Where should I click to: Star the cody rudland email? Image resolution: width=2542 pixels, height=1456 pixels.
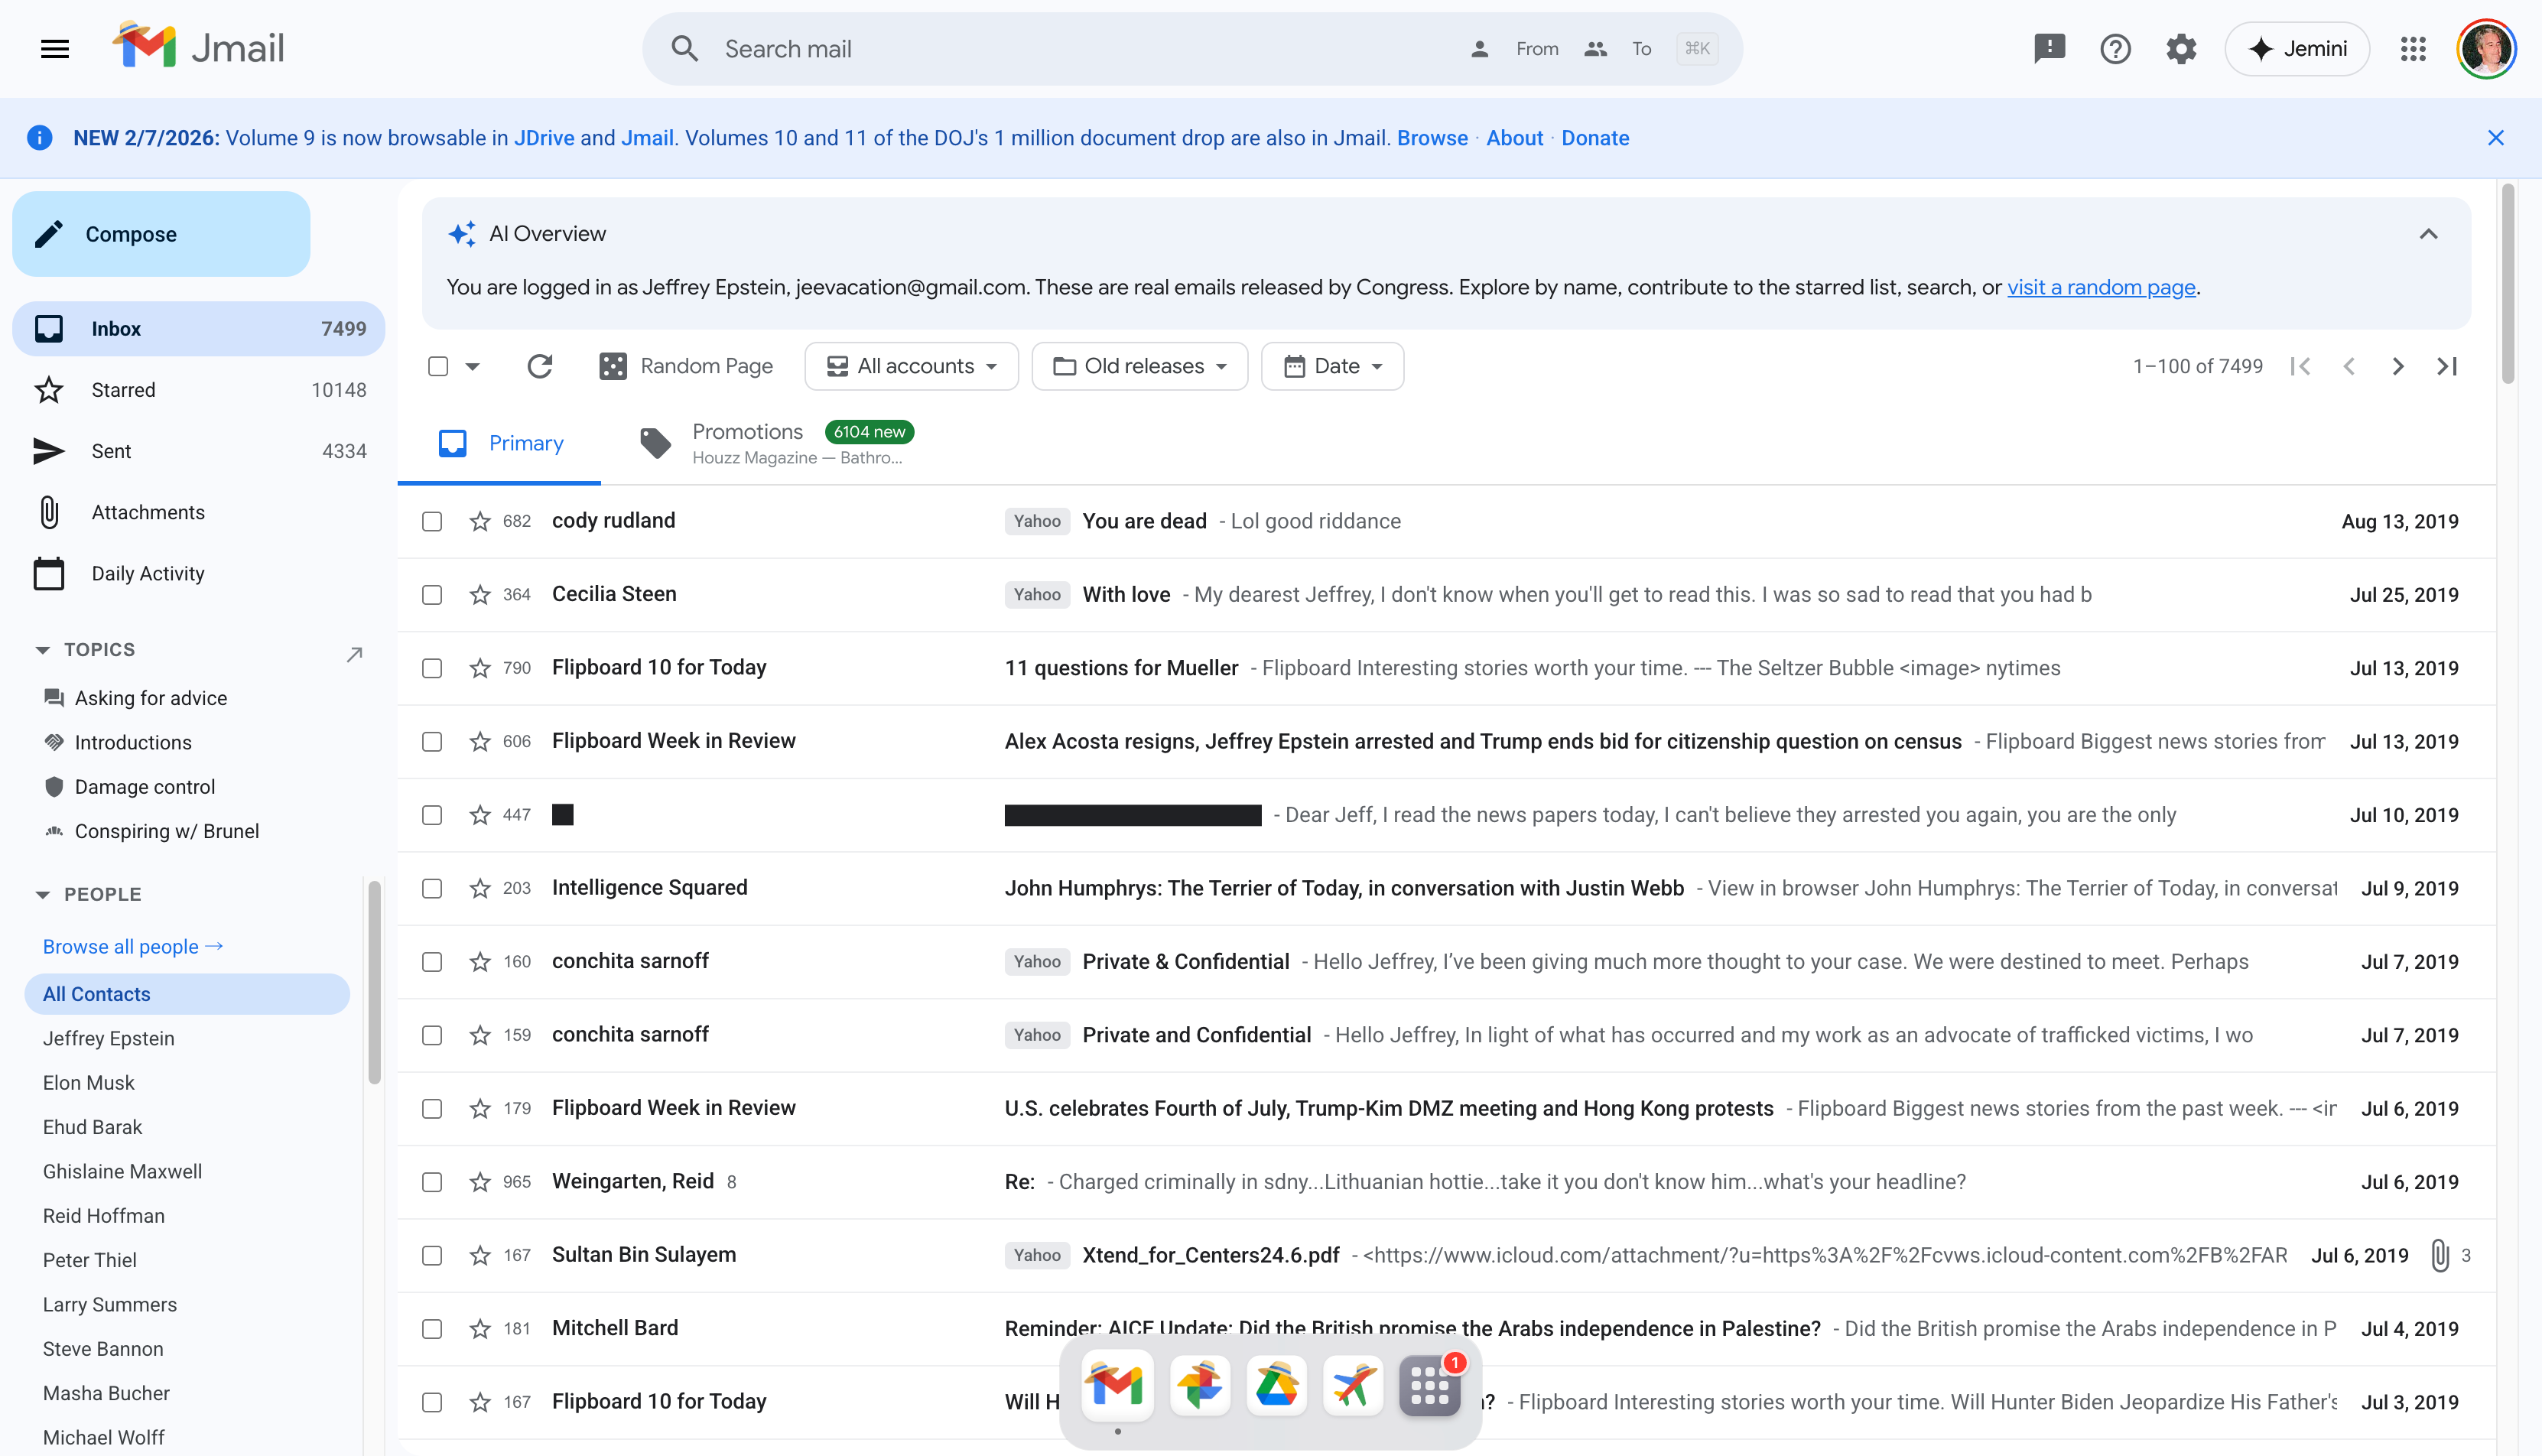tap(480, 521)
